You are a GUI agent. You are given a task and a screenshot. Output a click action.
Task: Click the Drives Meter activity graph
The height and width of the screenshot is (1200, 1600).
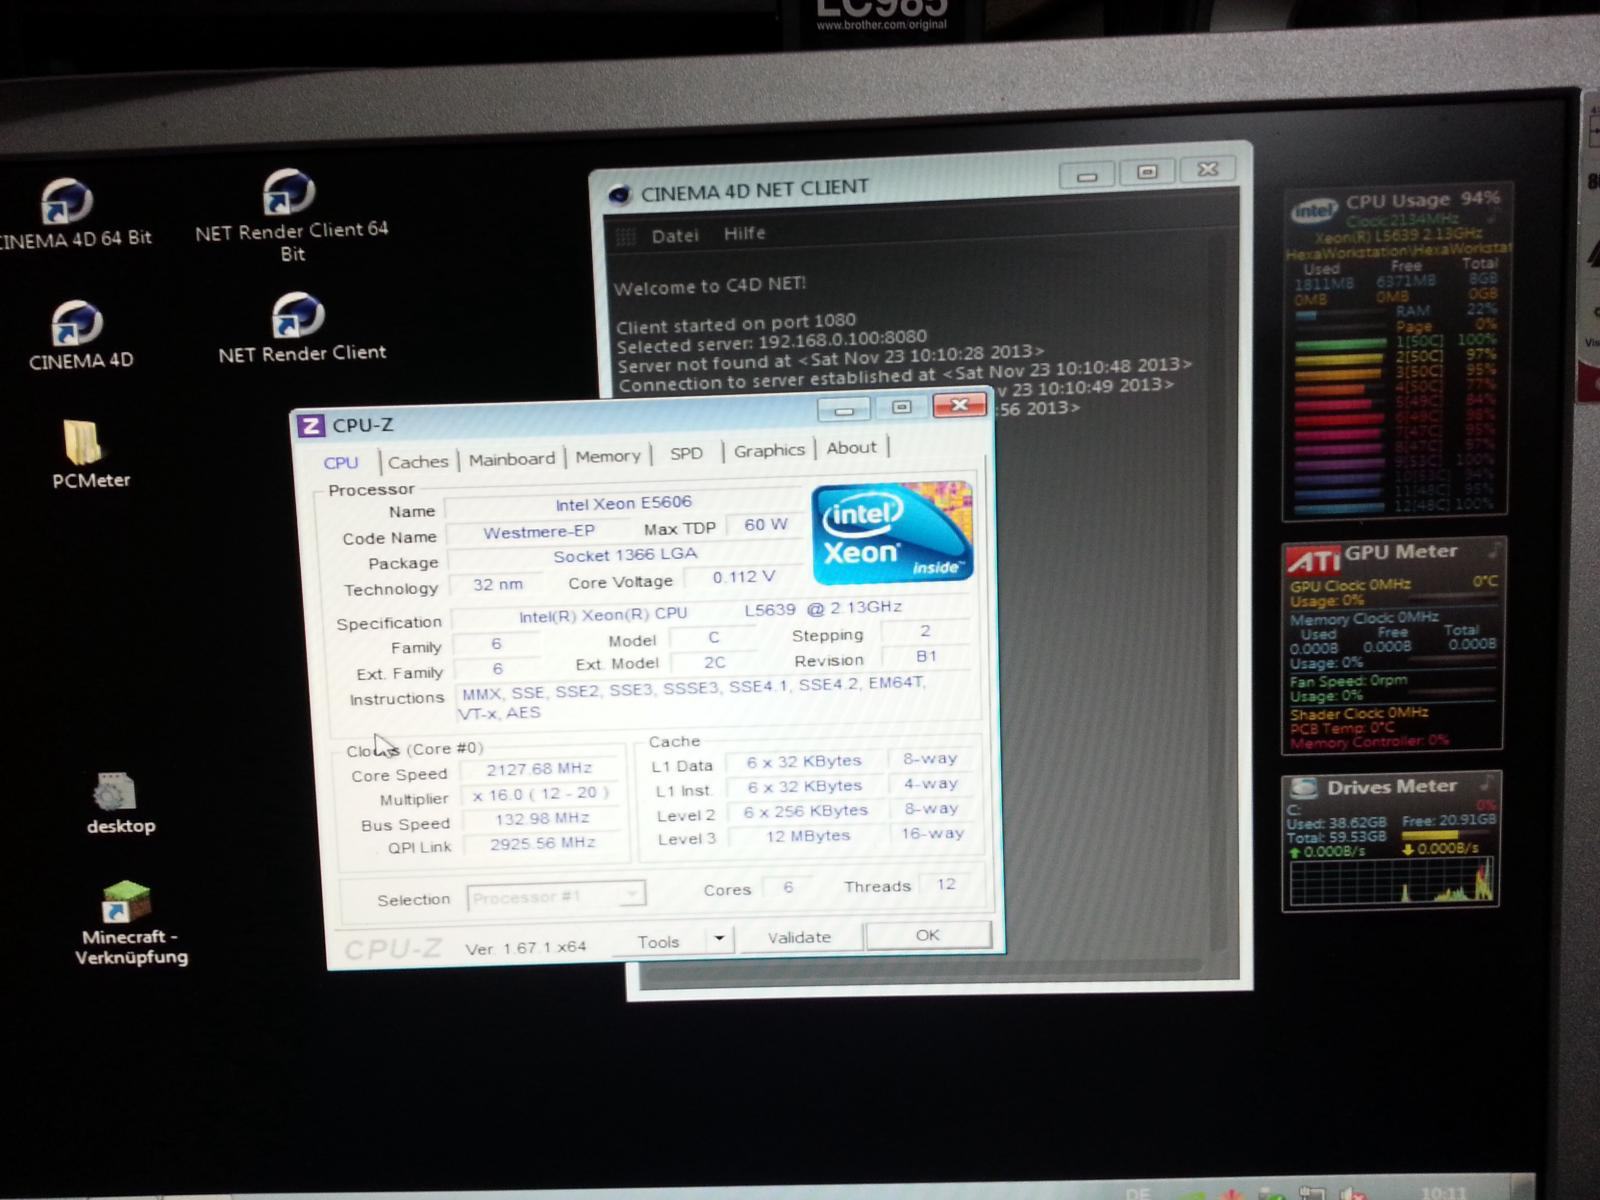tap(1391, 882)
